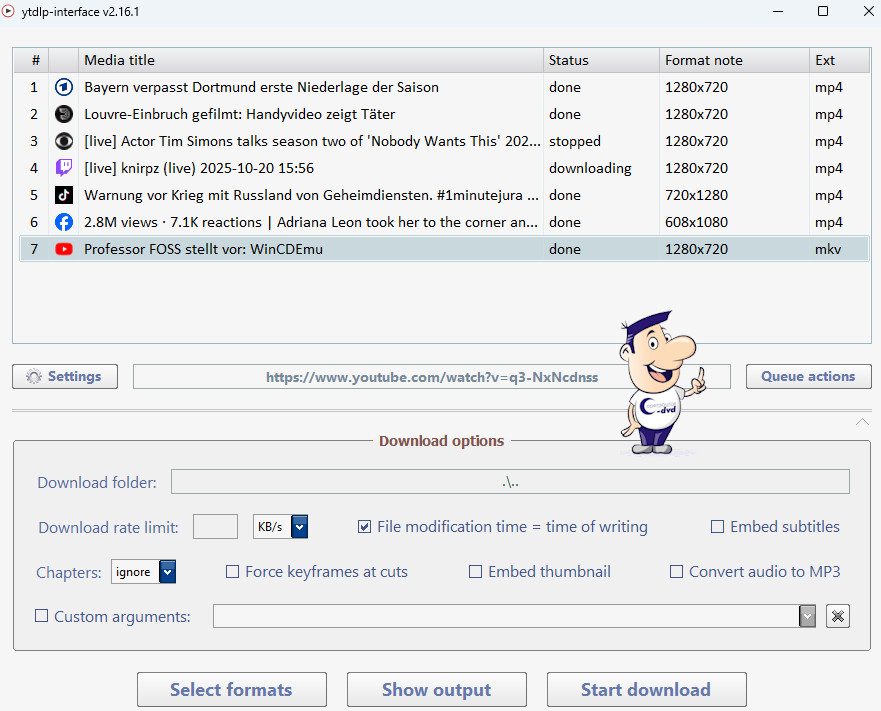The width and height of the screenshot is (881, 711).
Task: Click the Facebook icon in row 6
Action: pyautogui.click(x=64, y=222)
